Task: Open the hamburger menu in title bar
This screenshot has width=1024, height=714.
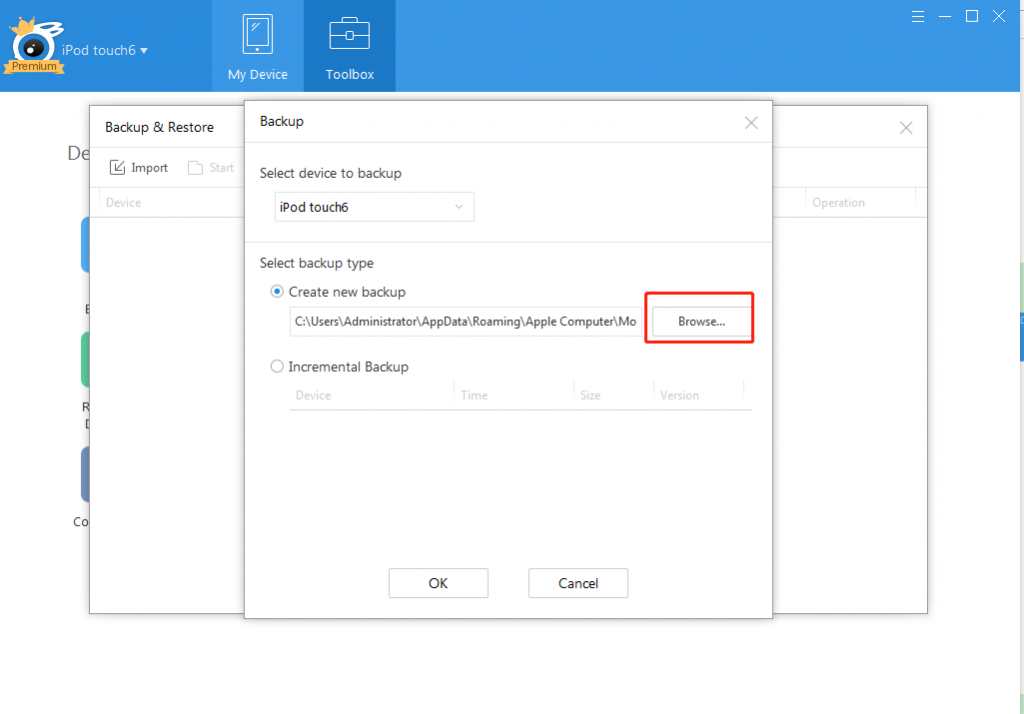Action: (920, 16)
